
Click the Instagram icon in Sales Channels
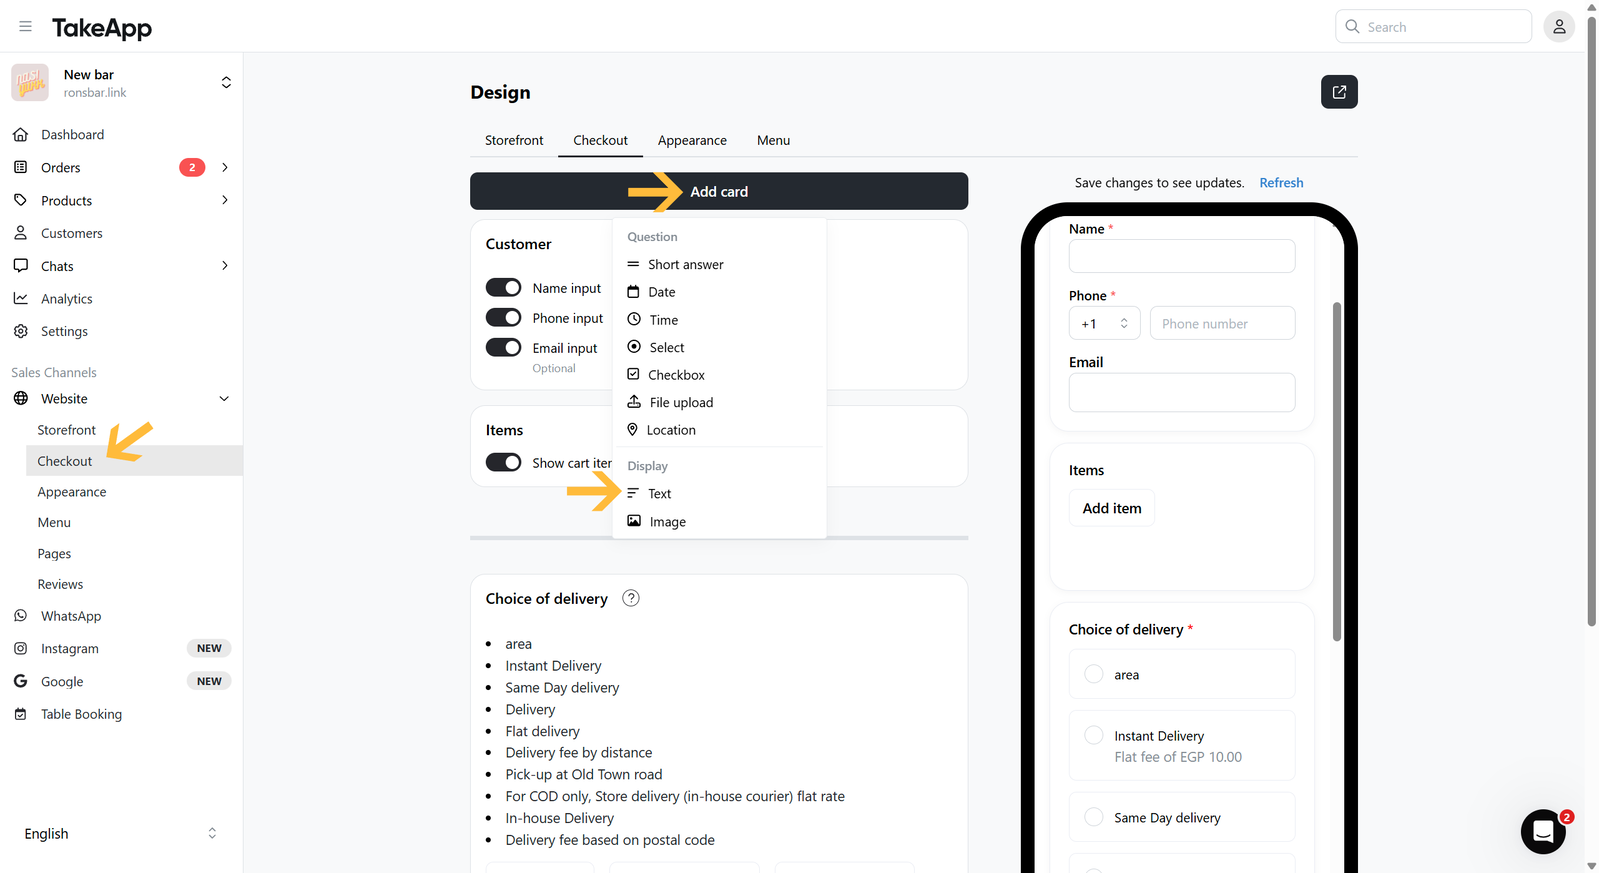point(20,648)
